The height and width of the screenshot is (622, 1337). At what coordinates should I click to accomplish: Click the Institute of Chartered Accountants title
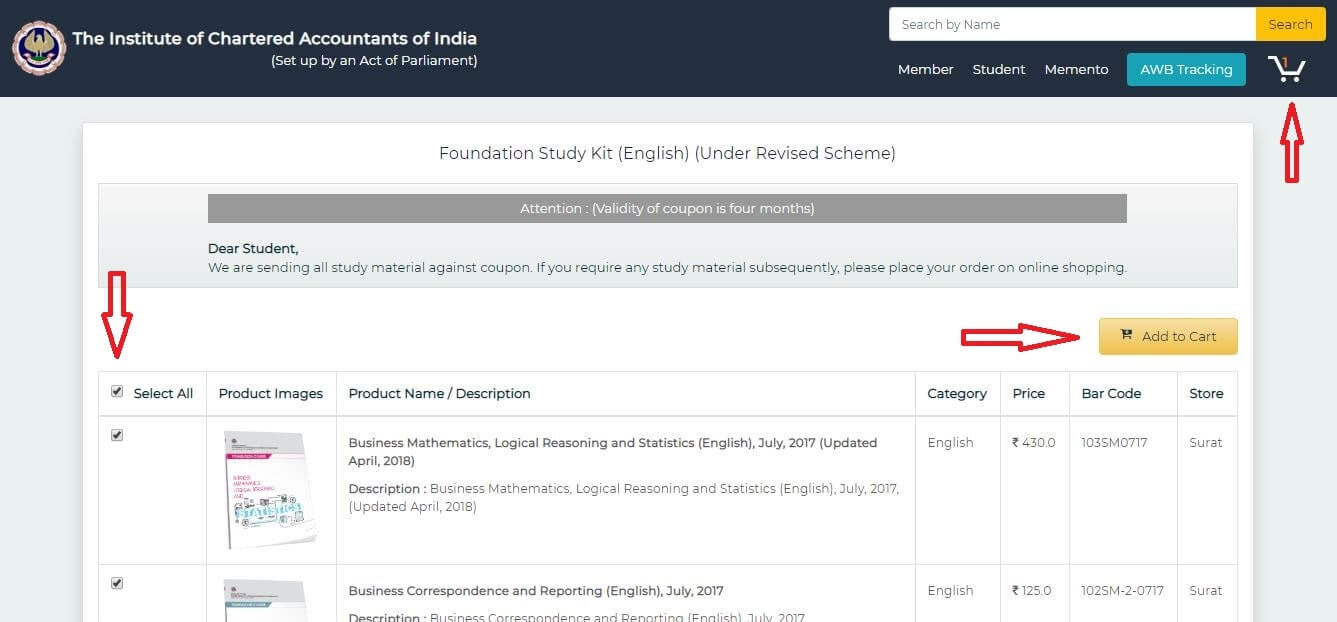tap(274, 39)
